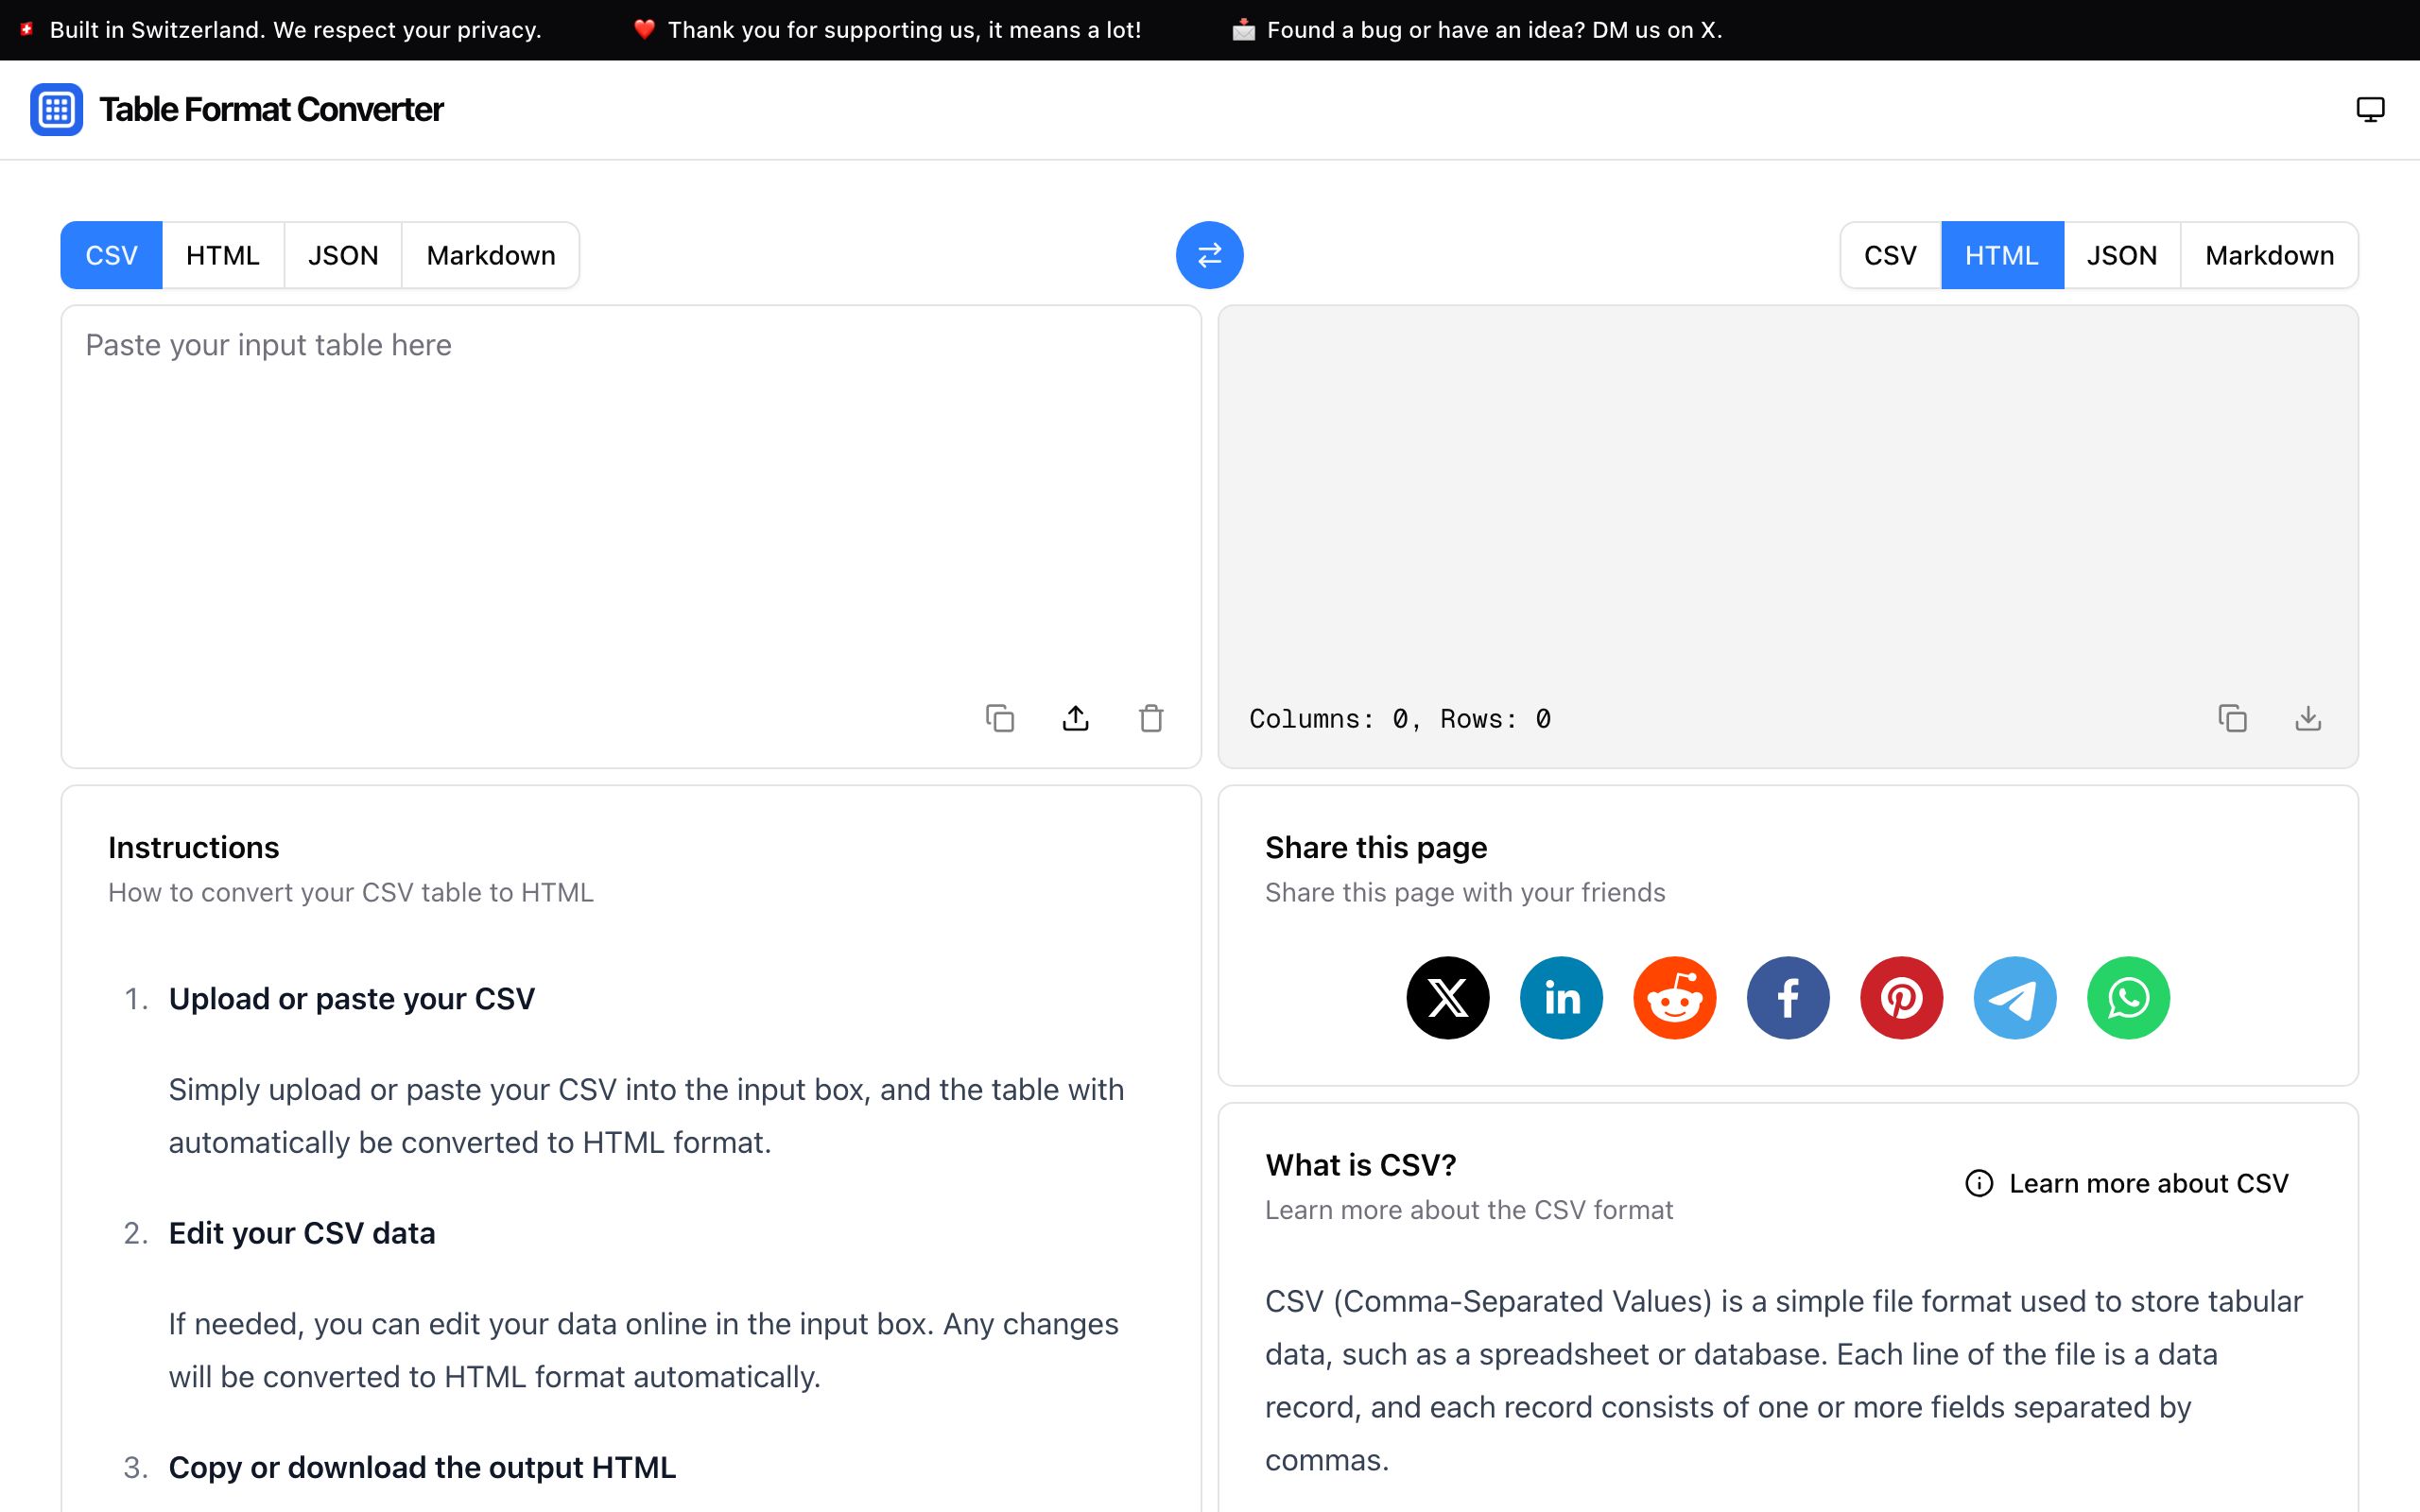
Task: Click 'Built in Switzerland' banner text
Action: (295, 30)
